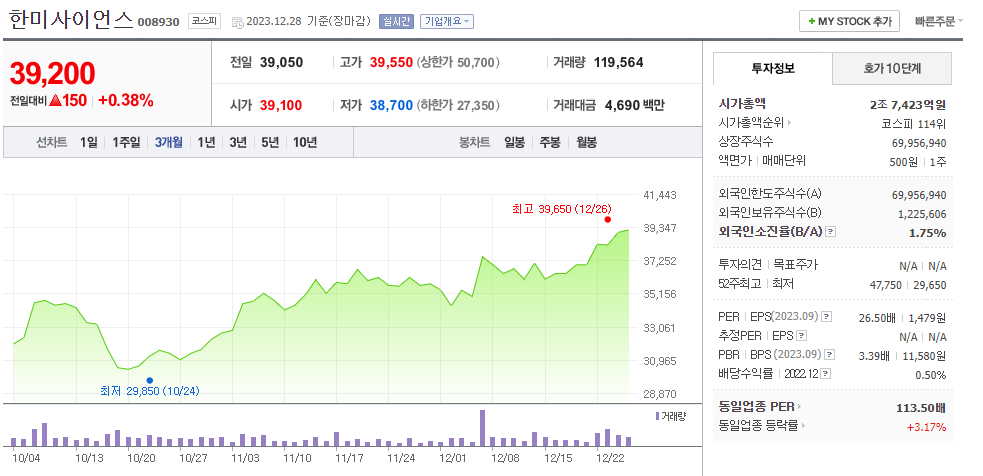Click the red up-triangle next to 150
This screenshot has width=983, height=476.
(55, 100)
